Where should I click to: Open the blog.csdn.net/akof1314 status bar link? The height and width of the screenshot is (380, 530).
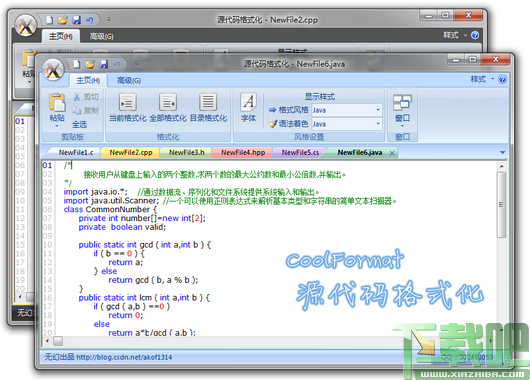tap(124, 357)
